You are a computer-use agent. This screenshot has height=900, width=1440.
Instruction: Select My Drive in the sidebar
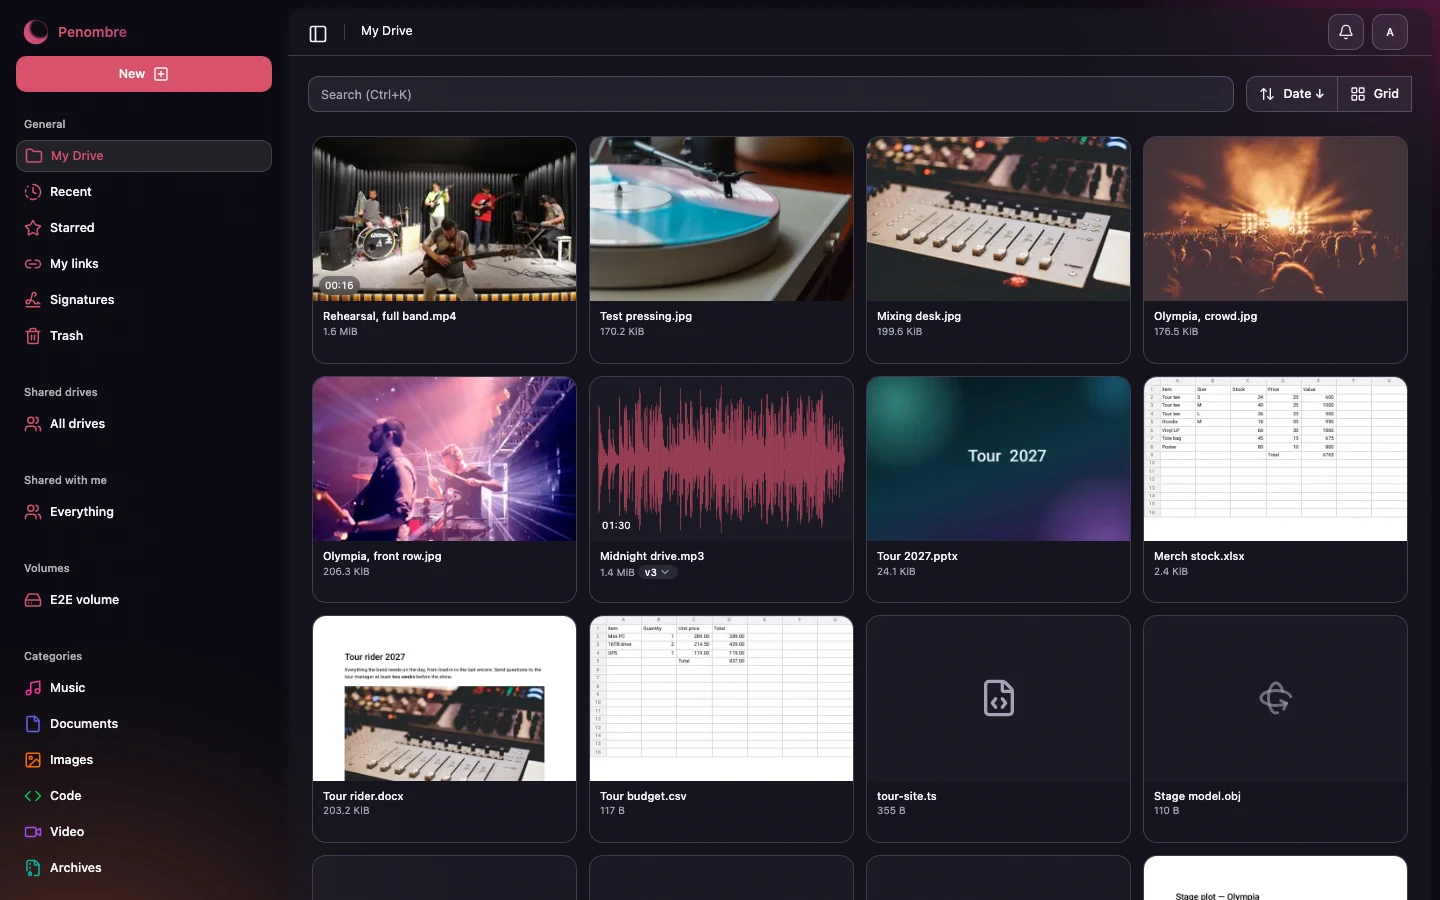tap(144, 156)
